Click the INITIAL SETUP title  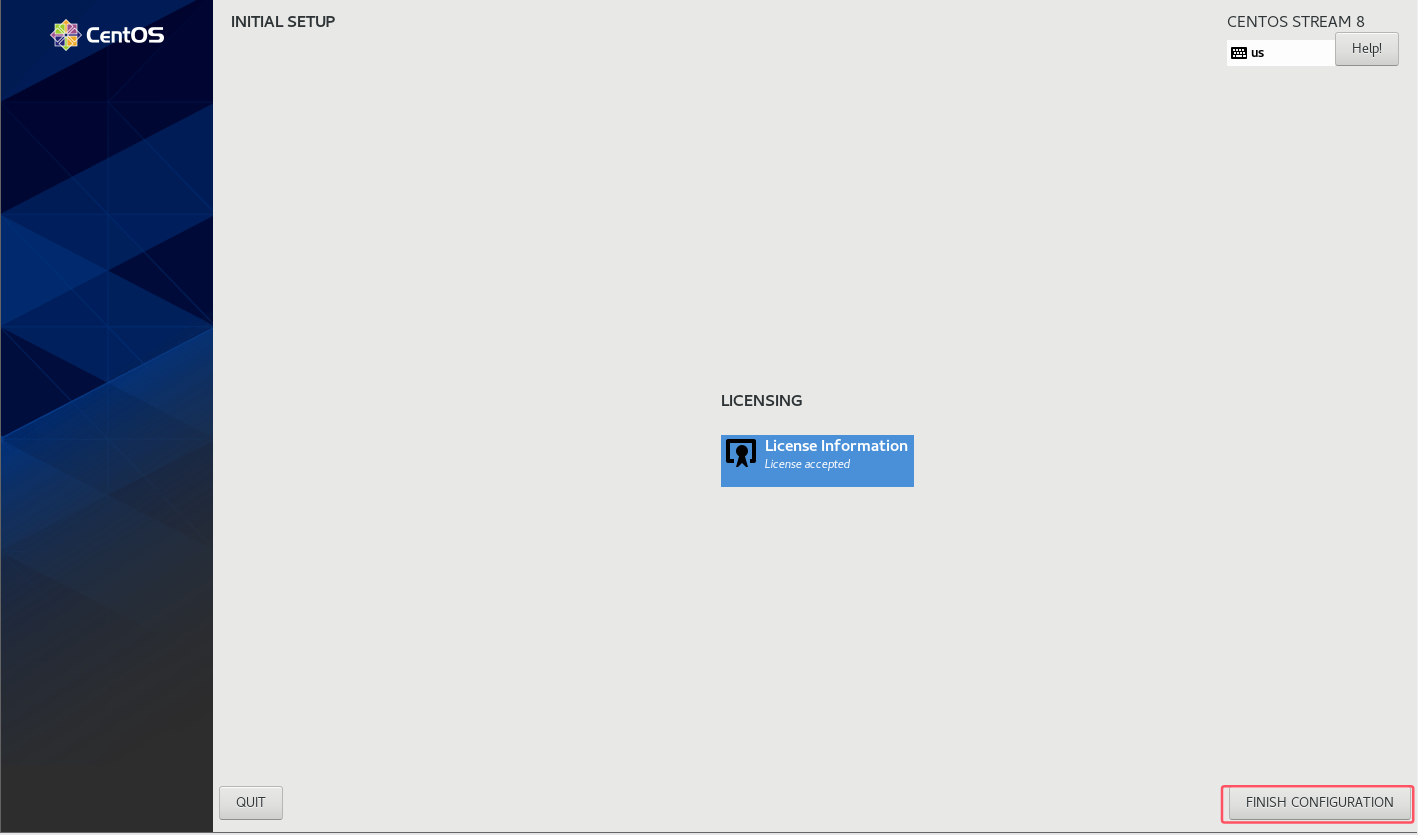tap(283, 22)
